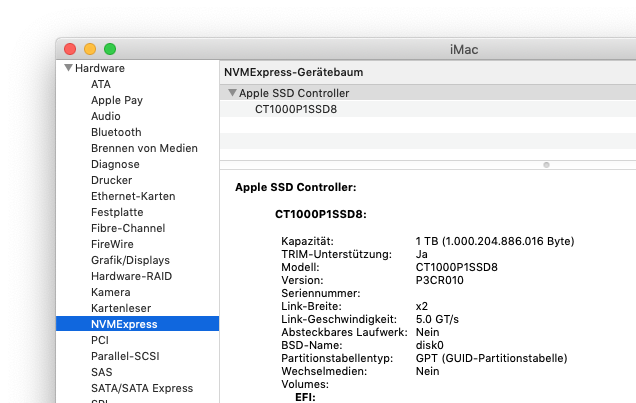Click the Version value P3CR010
The image size is (636, 403).
(x=439, y=280)
